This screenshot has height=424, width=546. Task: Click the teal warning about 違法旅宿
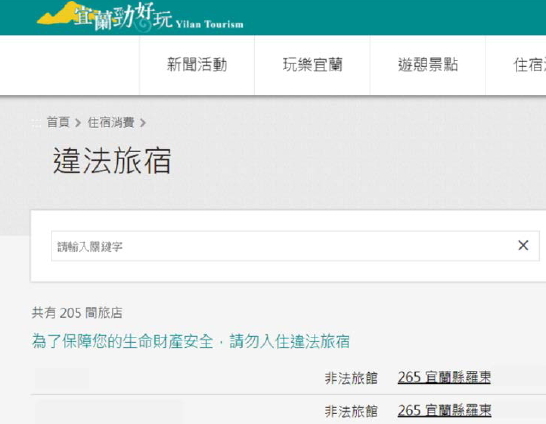[190, 341]
